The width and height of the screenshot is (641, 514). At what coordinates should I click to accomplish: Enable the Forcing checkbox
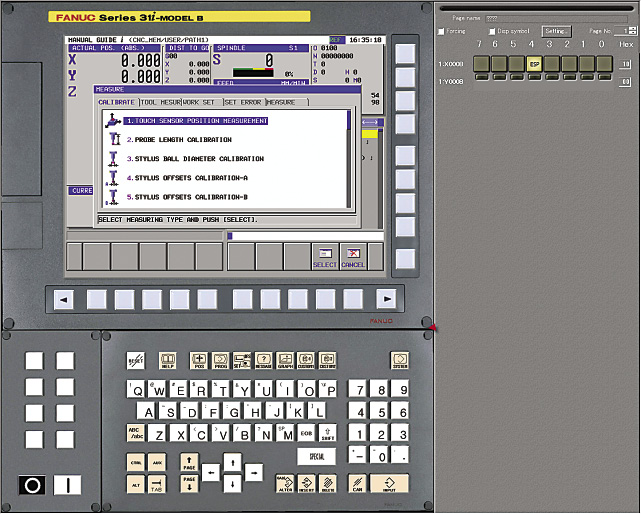pos(441,31)
